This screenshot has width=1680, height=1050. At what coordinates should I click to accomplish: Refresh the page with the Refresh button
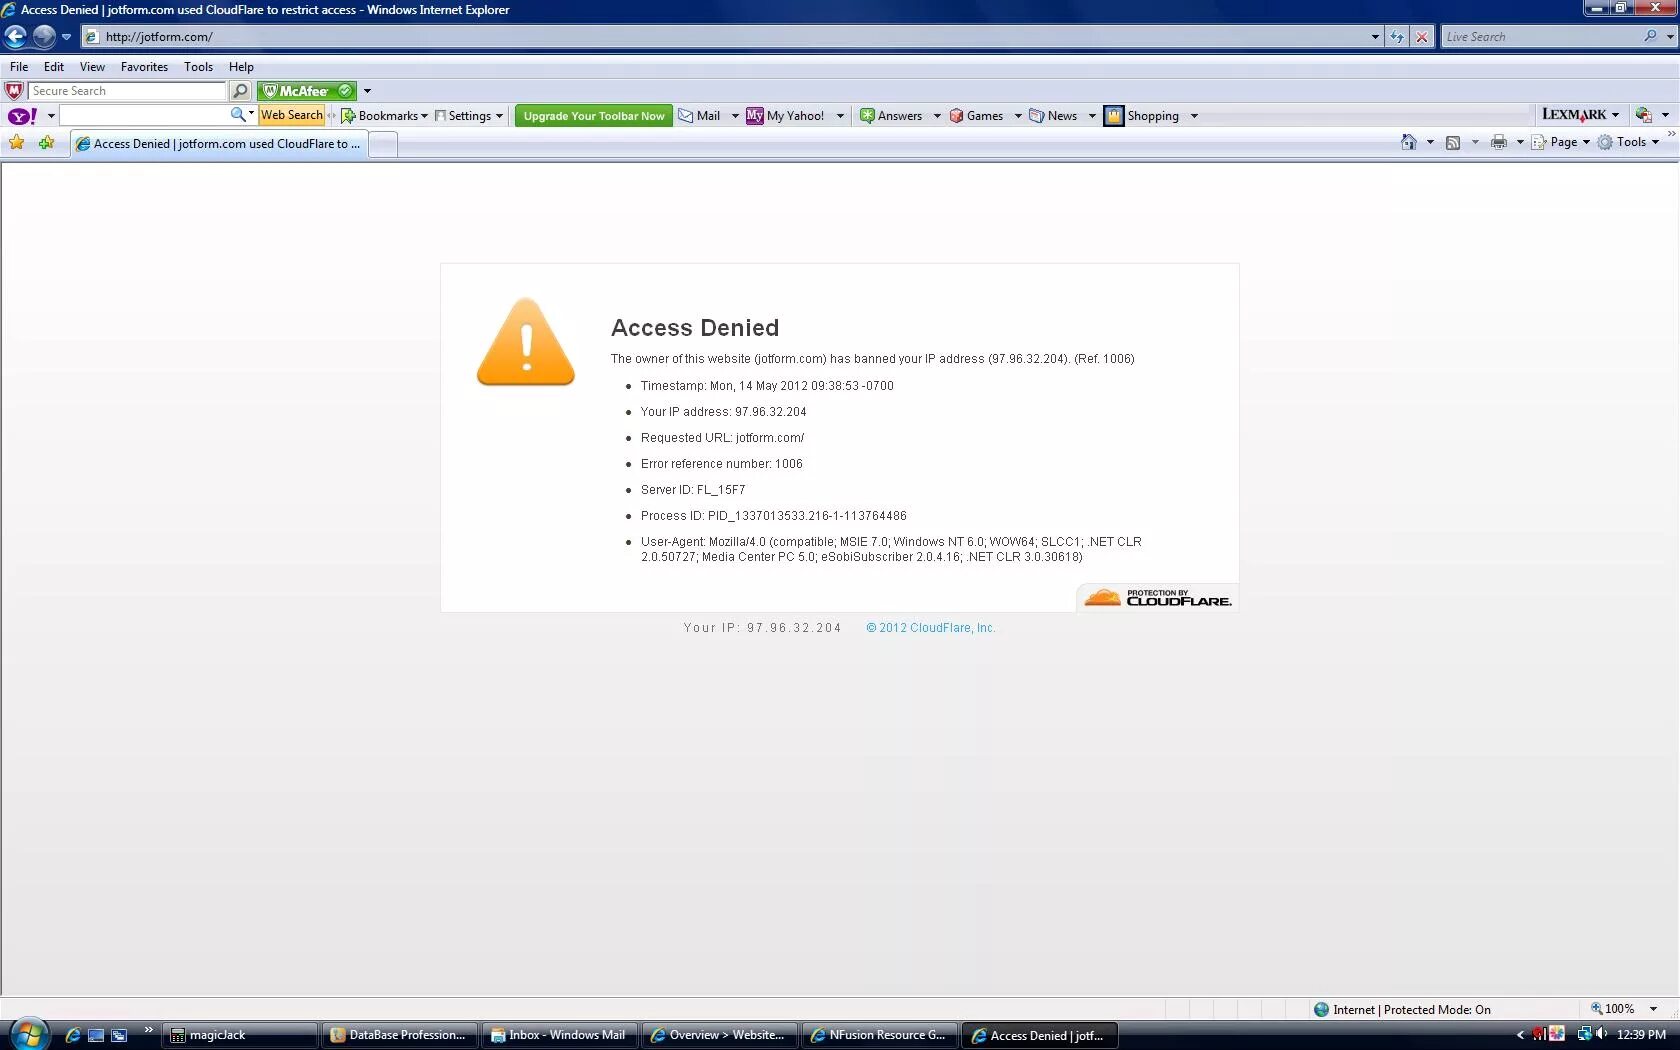pos(1397,37)
